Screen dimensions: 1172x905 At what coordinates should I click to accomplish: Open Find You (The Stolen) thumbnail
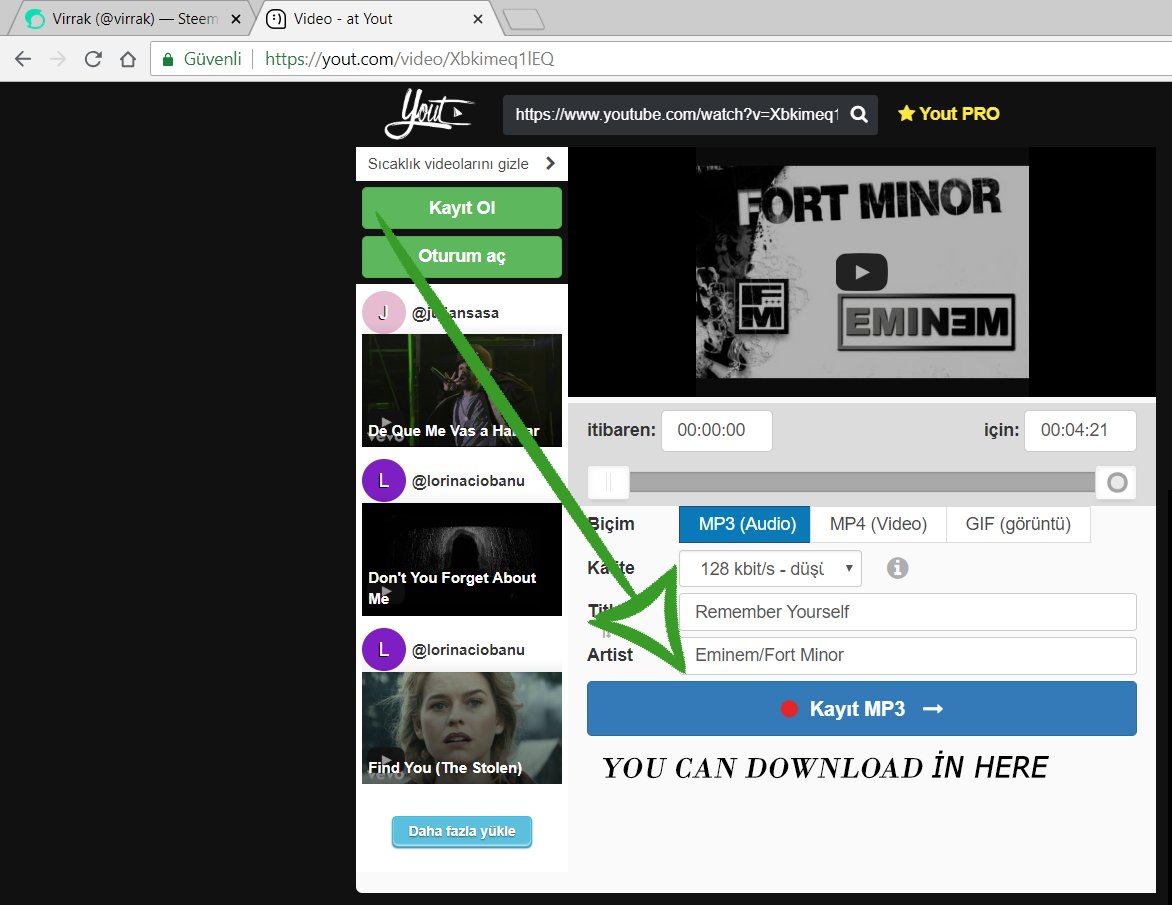click(462, 728)
